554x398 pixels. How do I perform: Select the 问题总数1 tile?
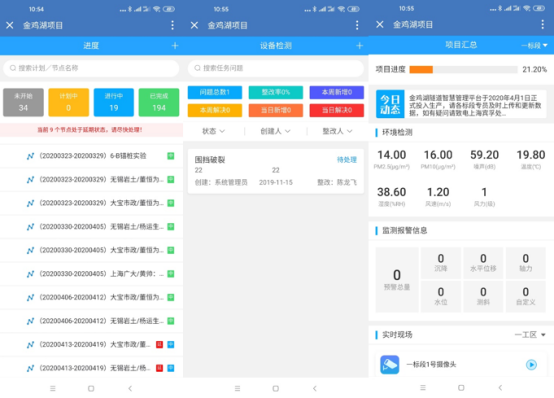[215, 92]
